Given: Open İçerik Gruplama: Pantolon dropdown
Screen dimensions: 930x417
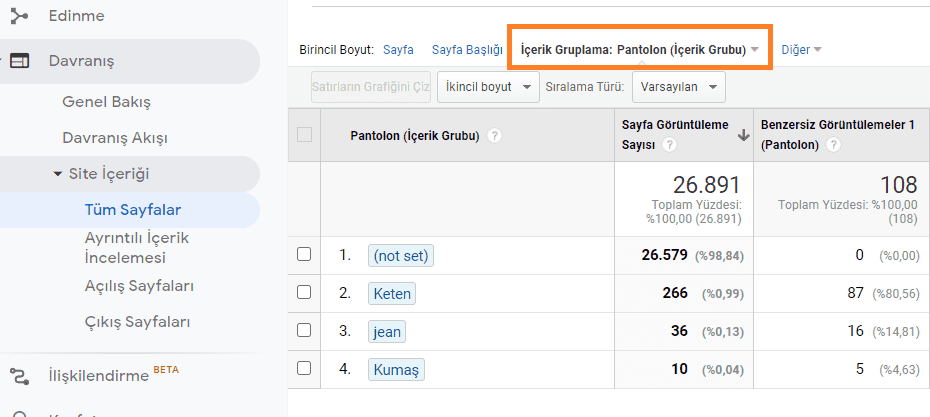Looking at the screenshot, I should pyautogui.click(x=639, y=49).
